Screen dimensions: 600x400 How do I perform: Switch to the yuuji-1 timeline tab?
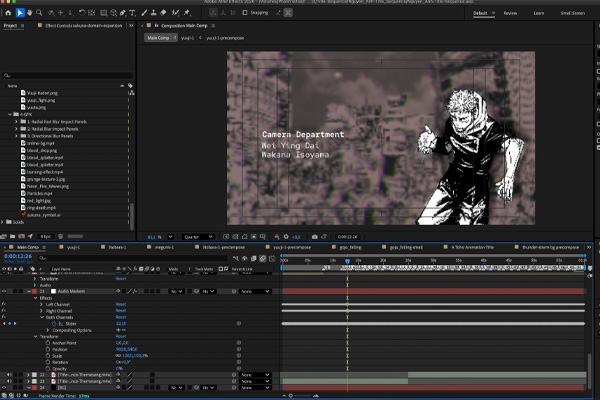pyautogui.click(x=73, y=247)
